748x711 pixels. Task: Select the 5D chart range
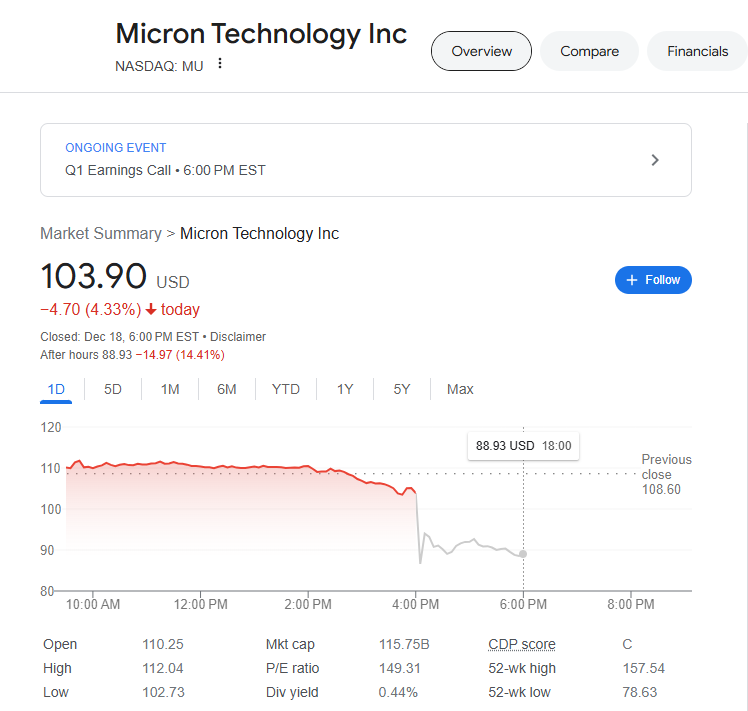(x=113, y=389)
